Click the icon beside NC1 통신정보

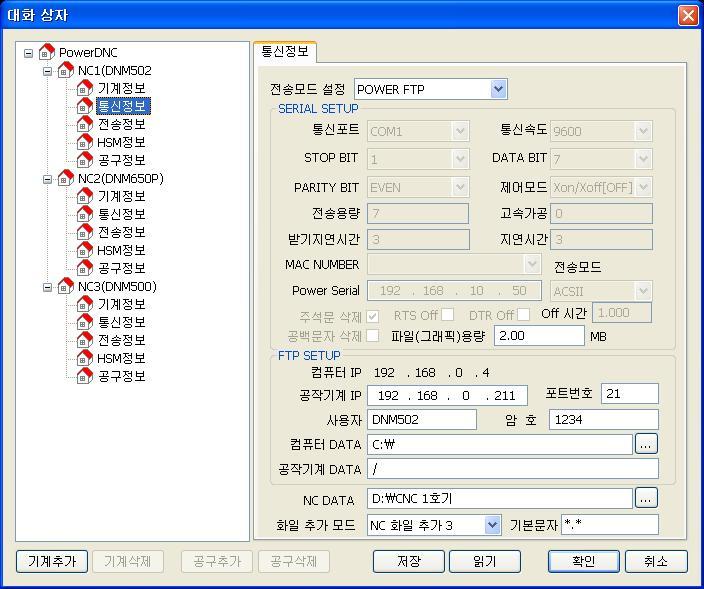tap(84, 106)
